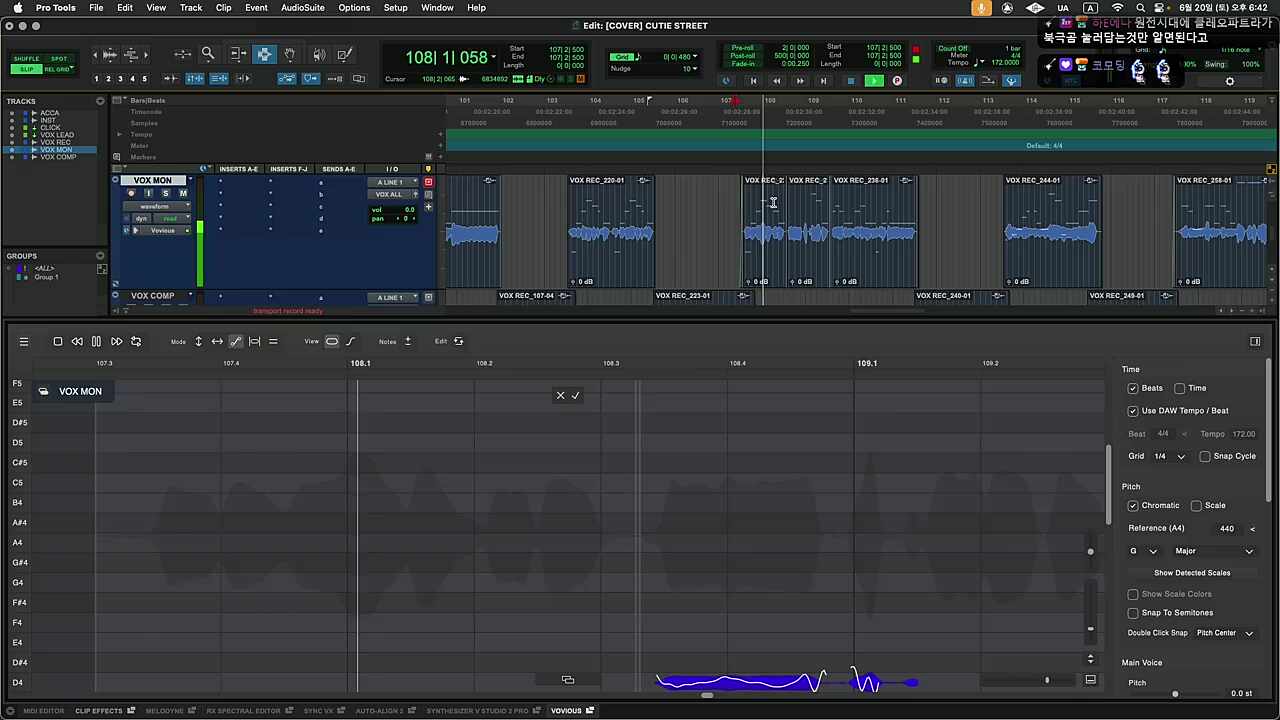1280x720 pixels.
Task: Open the A LINE 1 input selector
Action: [393, 183]
